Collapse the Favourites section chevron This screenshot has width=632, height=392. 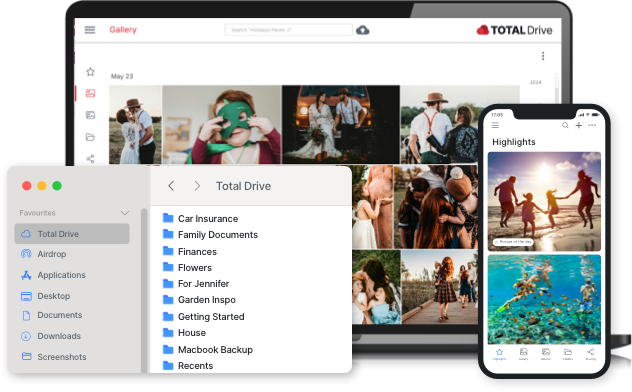click(x=125, y=213)
